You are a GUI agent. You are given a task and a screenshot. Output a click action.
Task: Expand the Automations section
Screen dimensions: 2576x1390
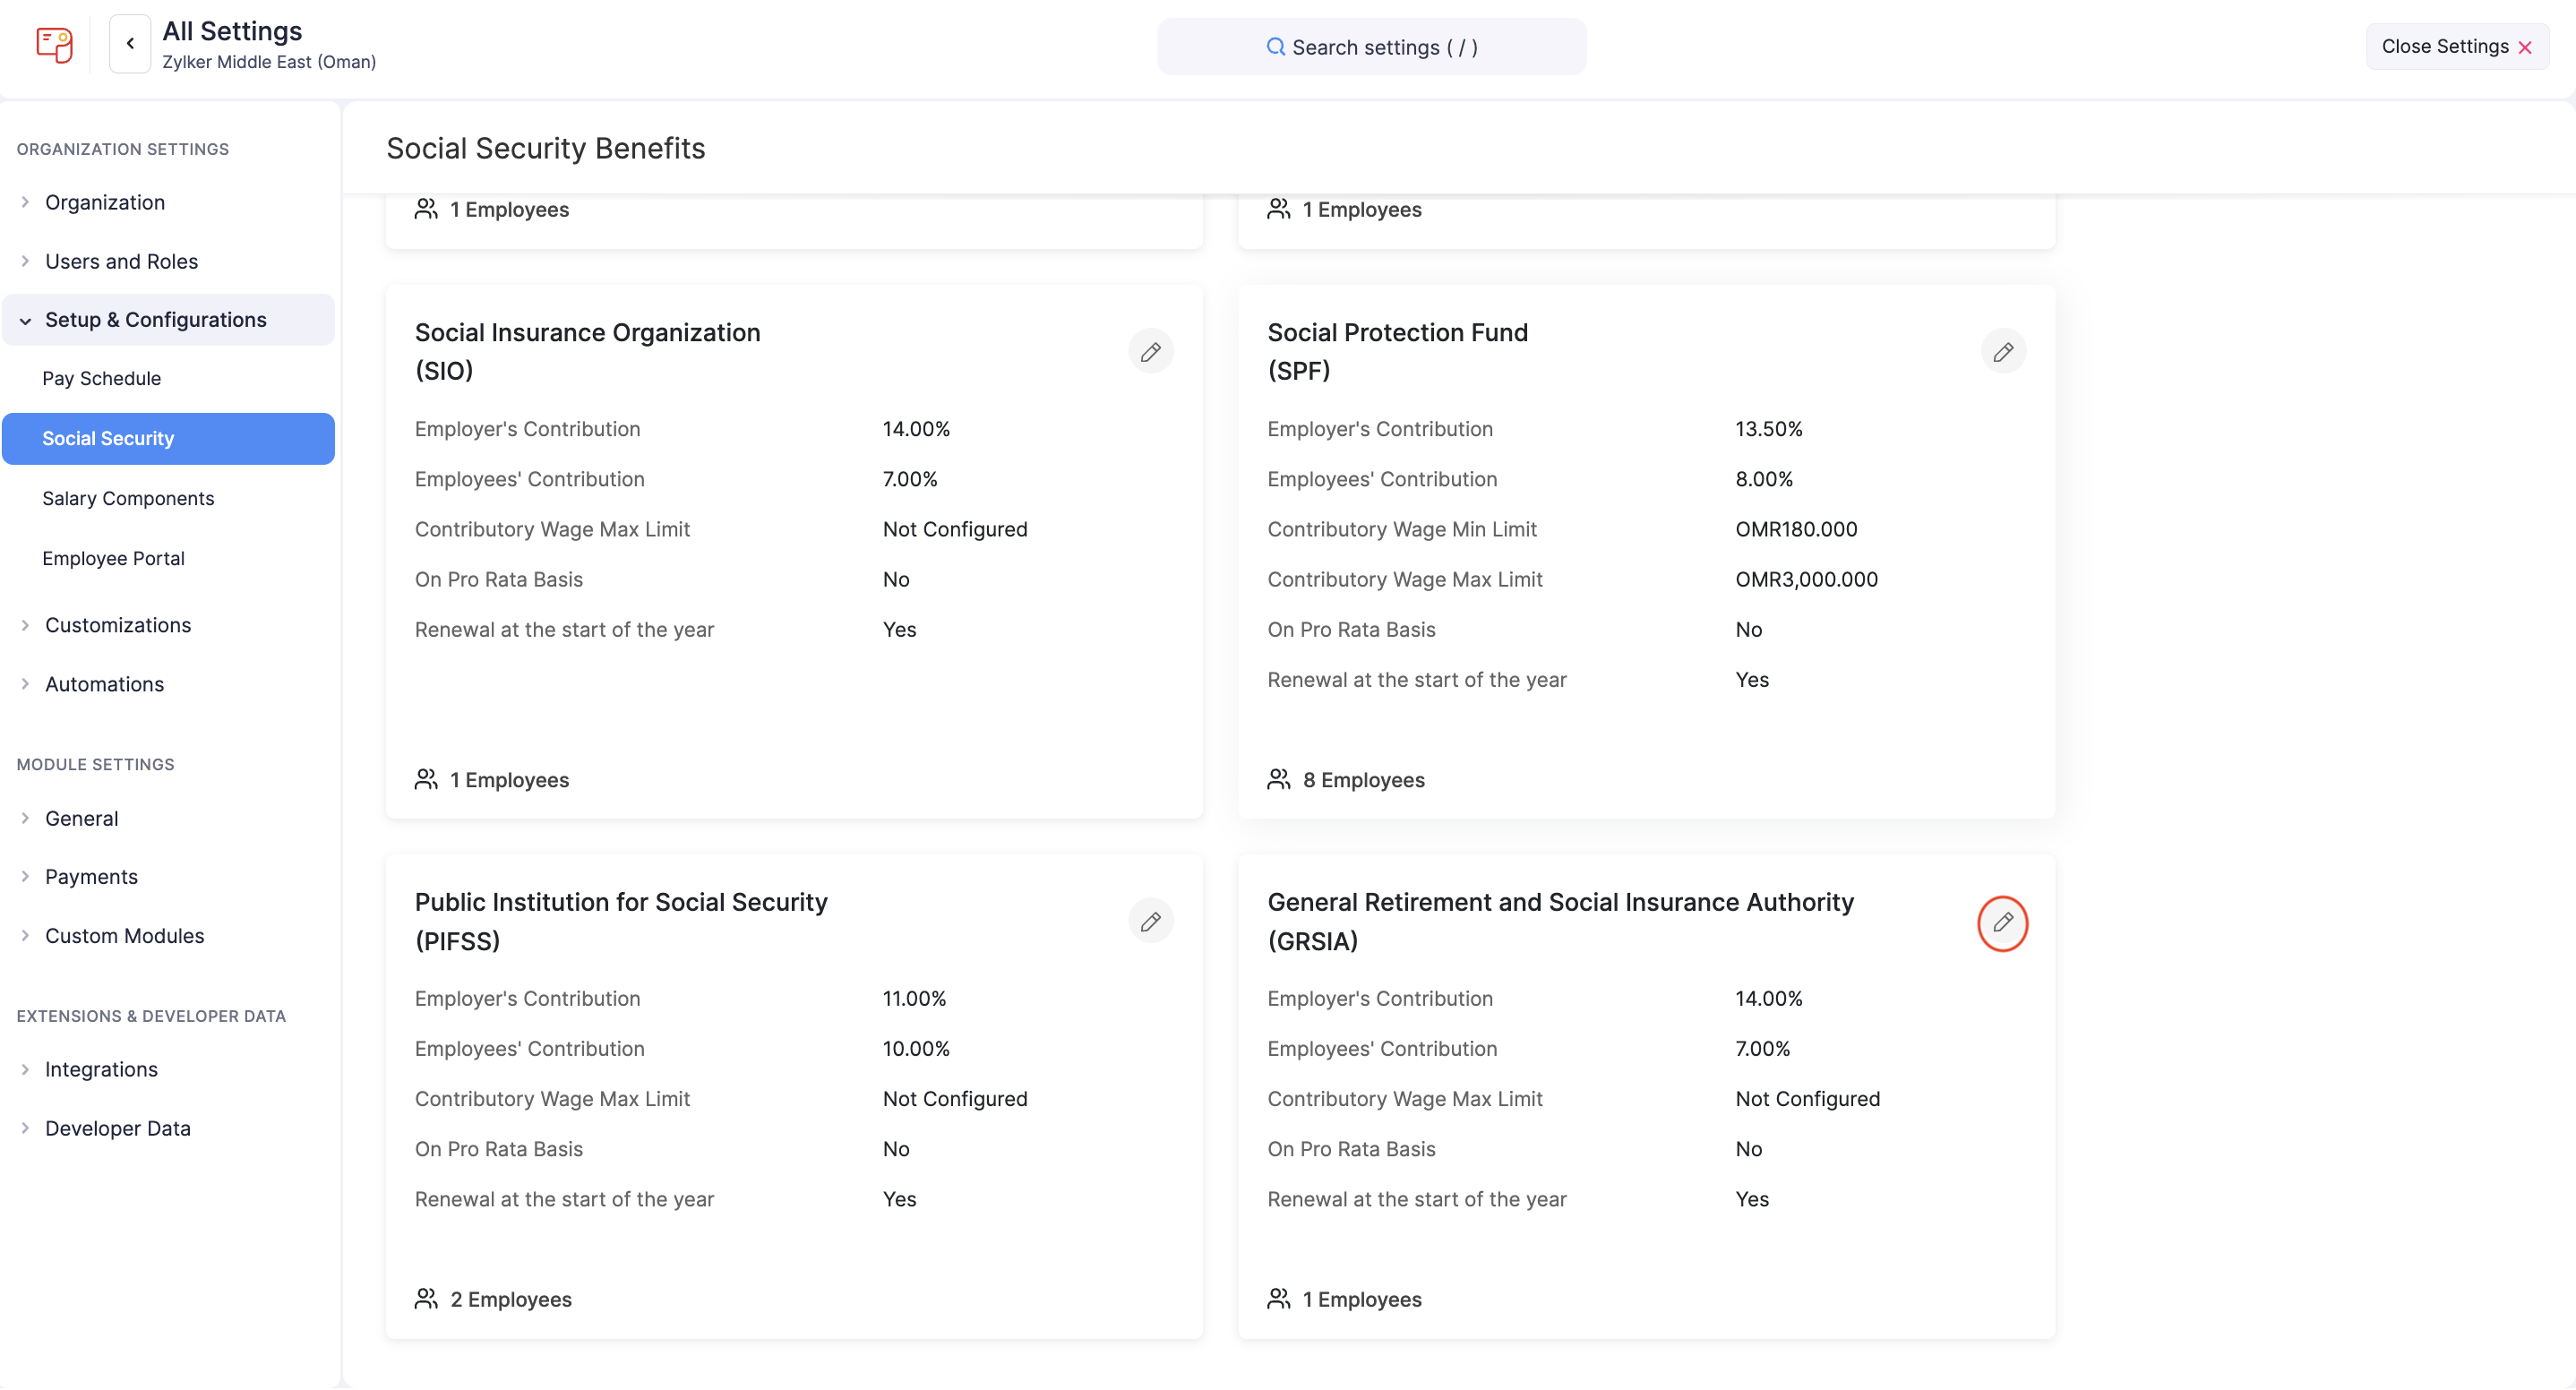click(104, 684)
